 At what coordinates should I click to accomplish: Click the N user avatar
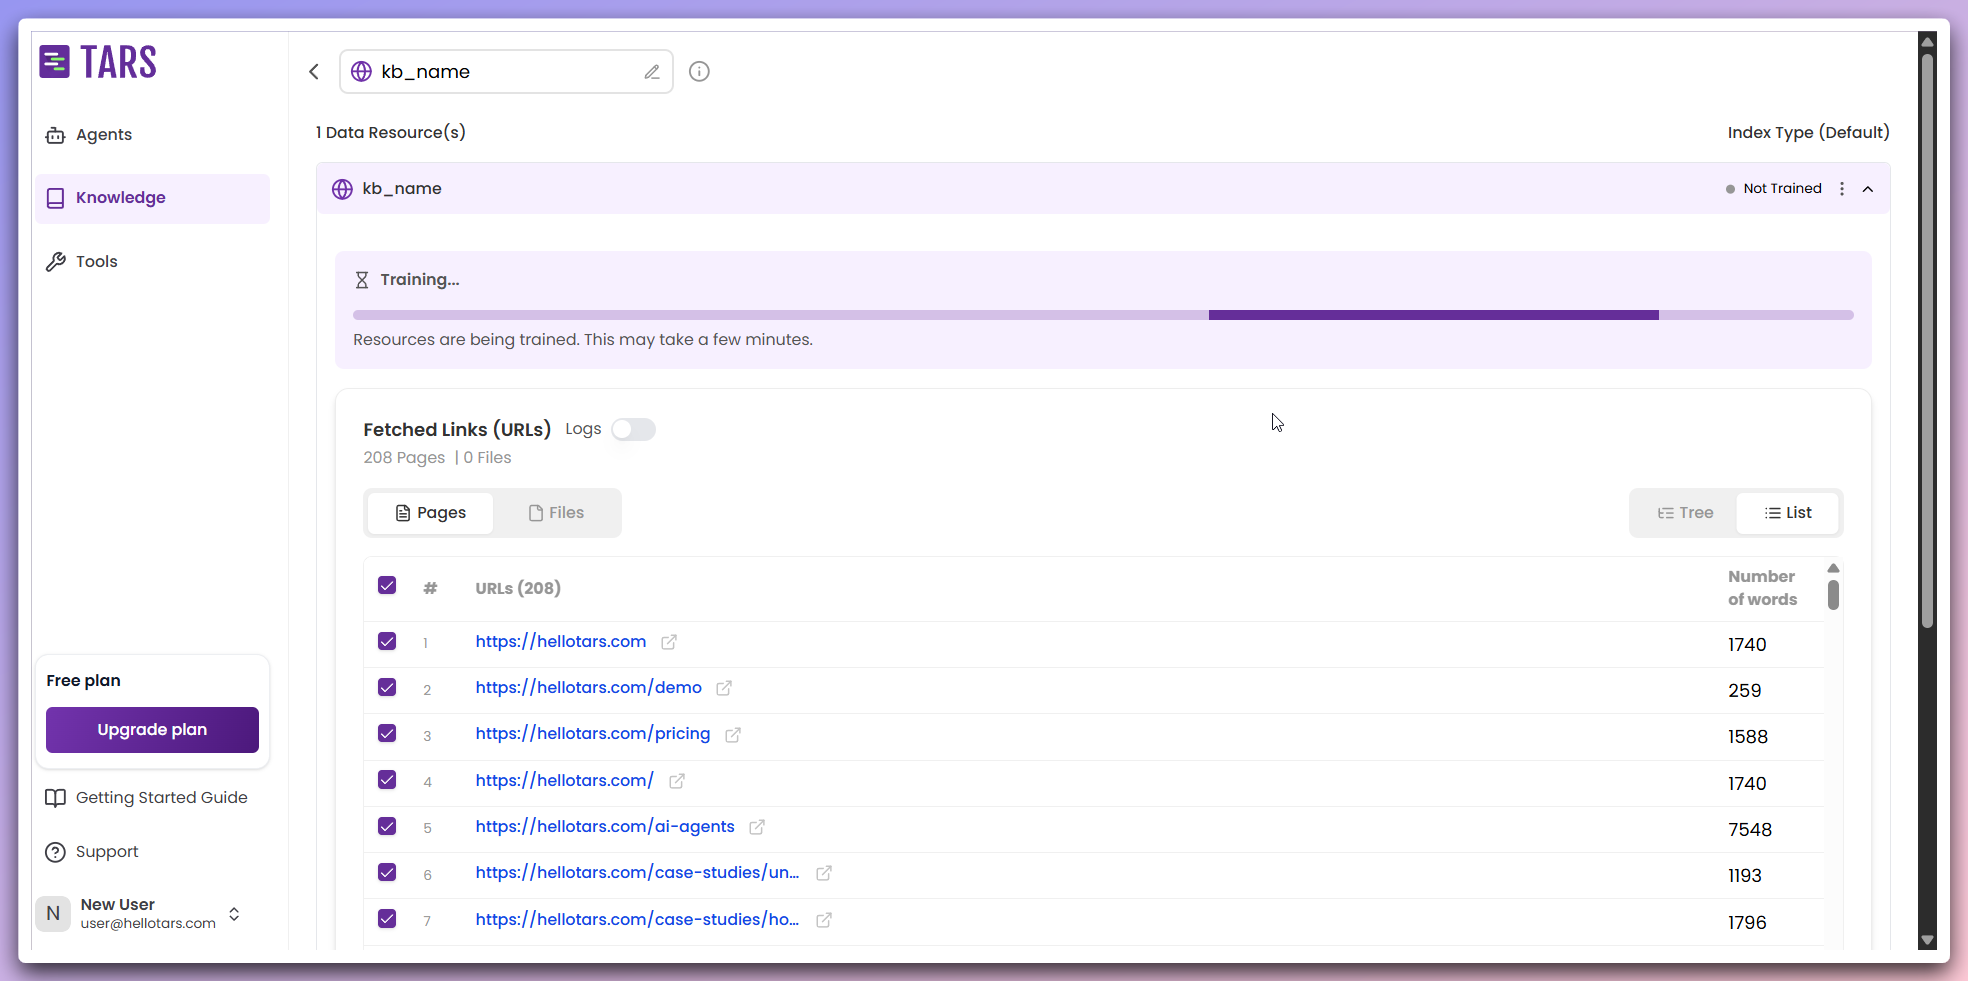click(53, 913)
